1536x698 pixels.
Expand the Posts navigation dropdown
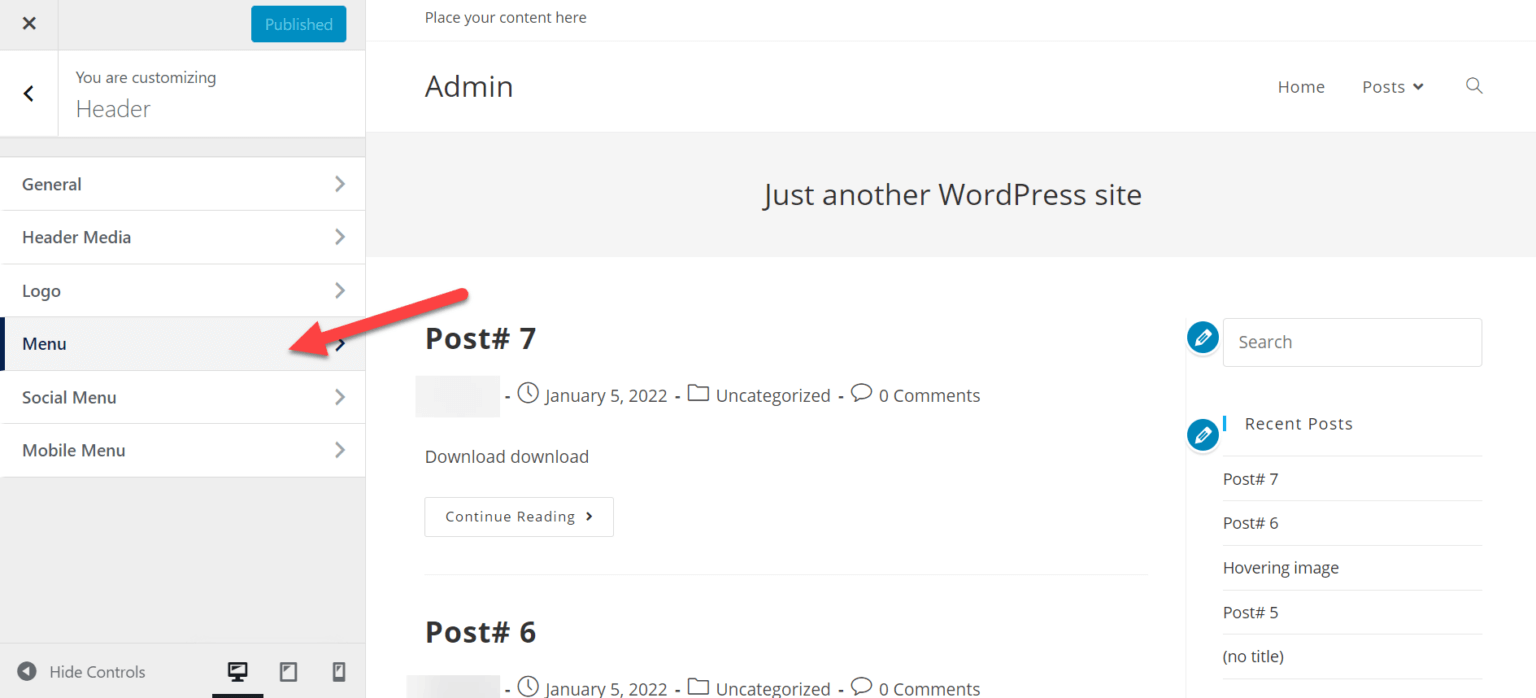coord(1392,86)
